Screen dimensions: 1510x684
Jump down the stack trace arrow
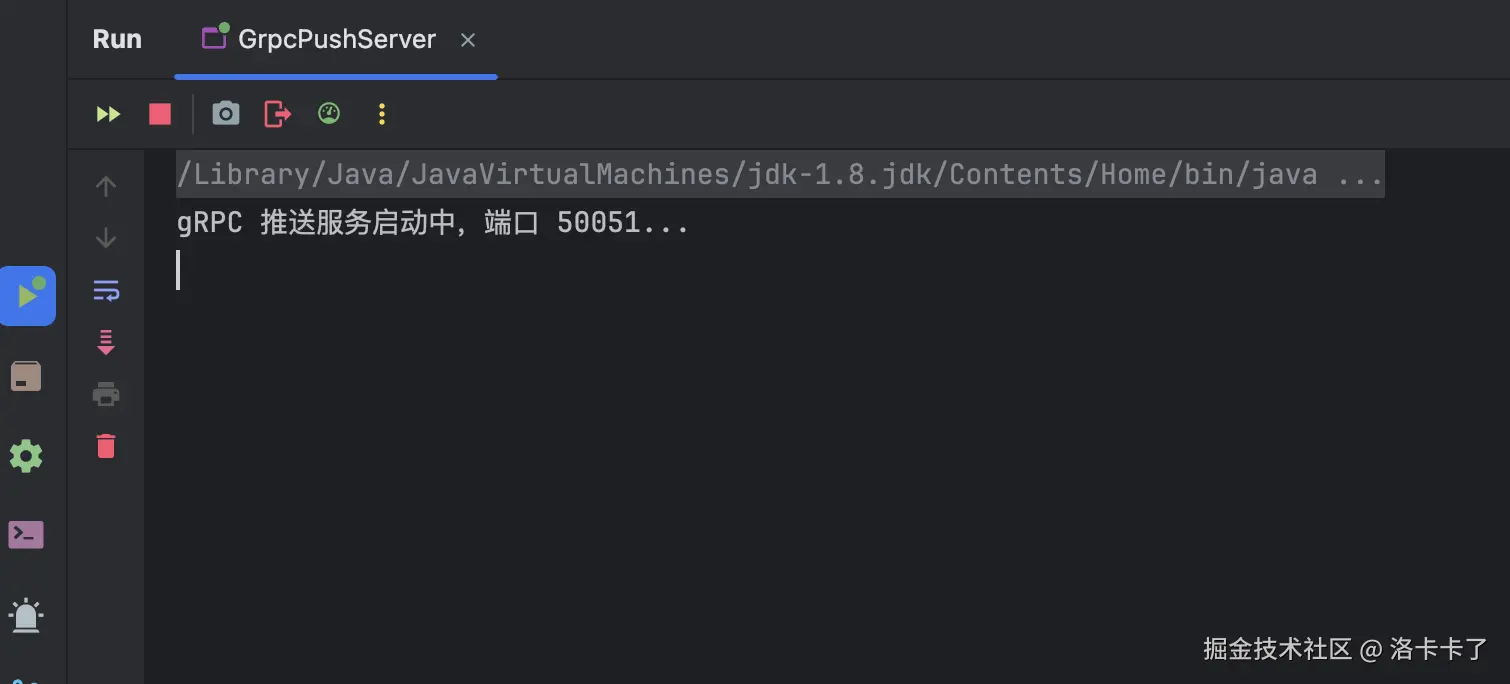[x=106, y=238]
